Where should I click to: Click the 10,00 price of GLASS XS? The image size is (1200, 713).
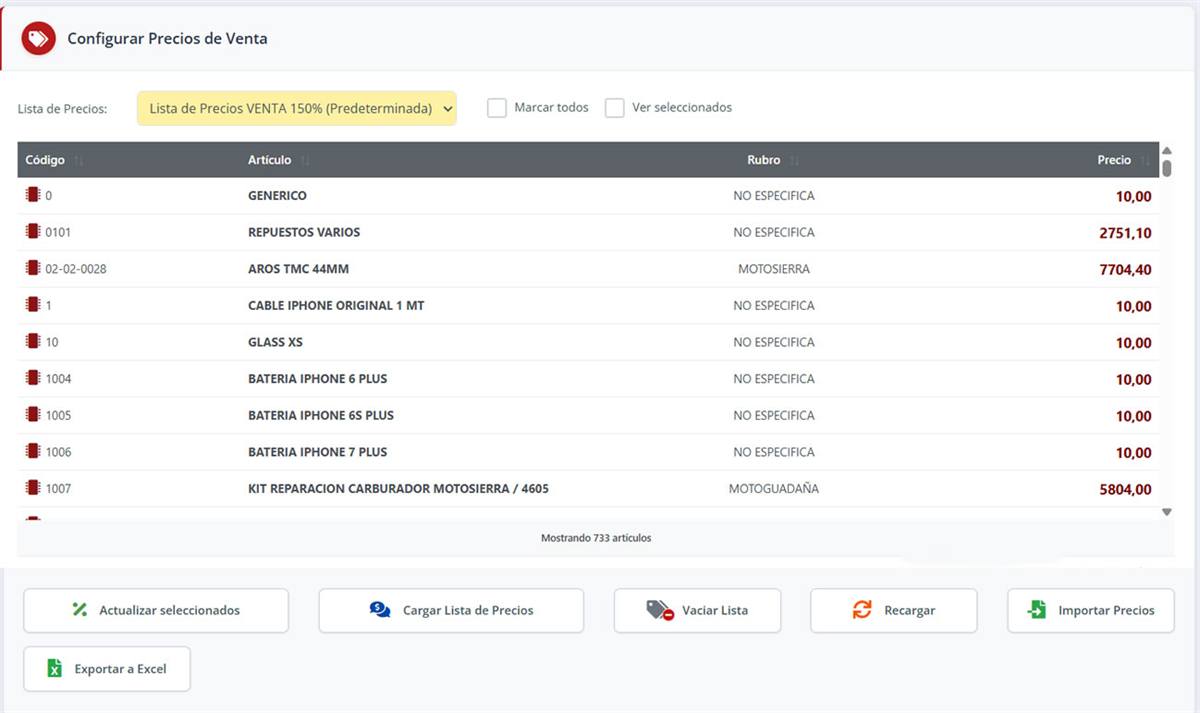(x=1134, y=343)
